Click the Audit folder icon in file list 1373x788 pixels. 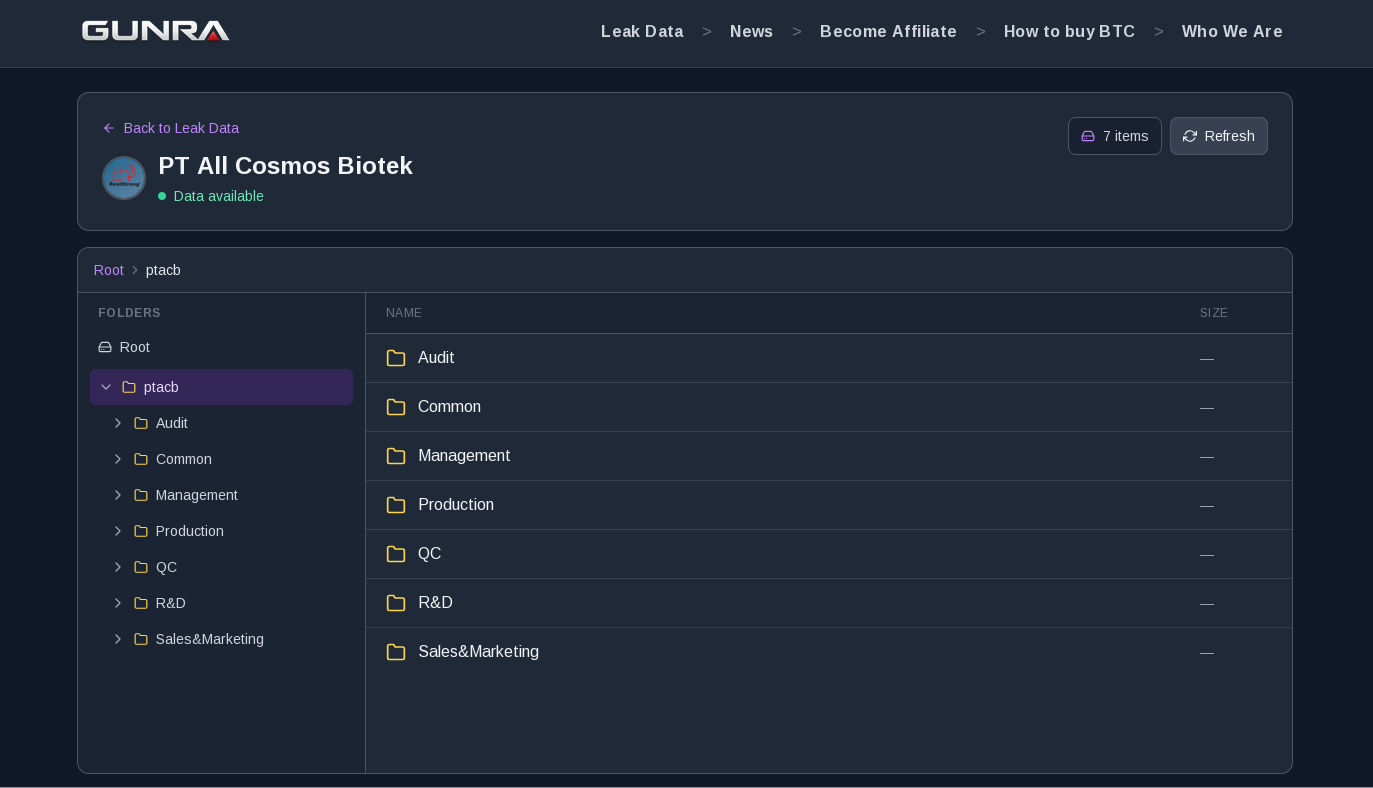click(x=396, y=358)
